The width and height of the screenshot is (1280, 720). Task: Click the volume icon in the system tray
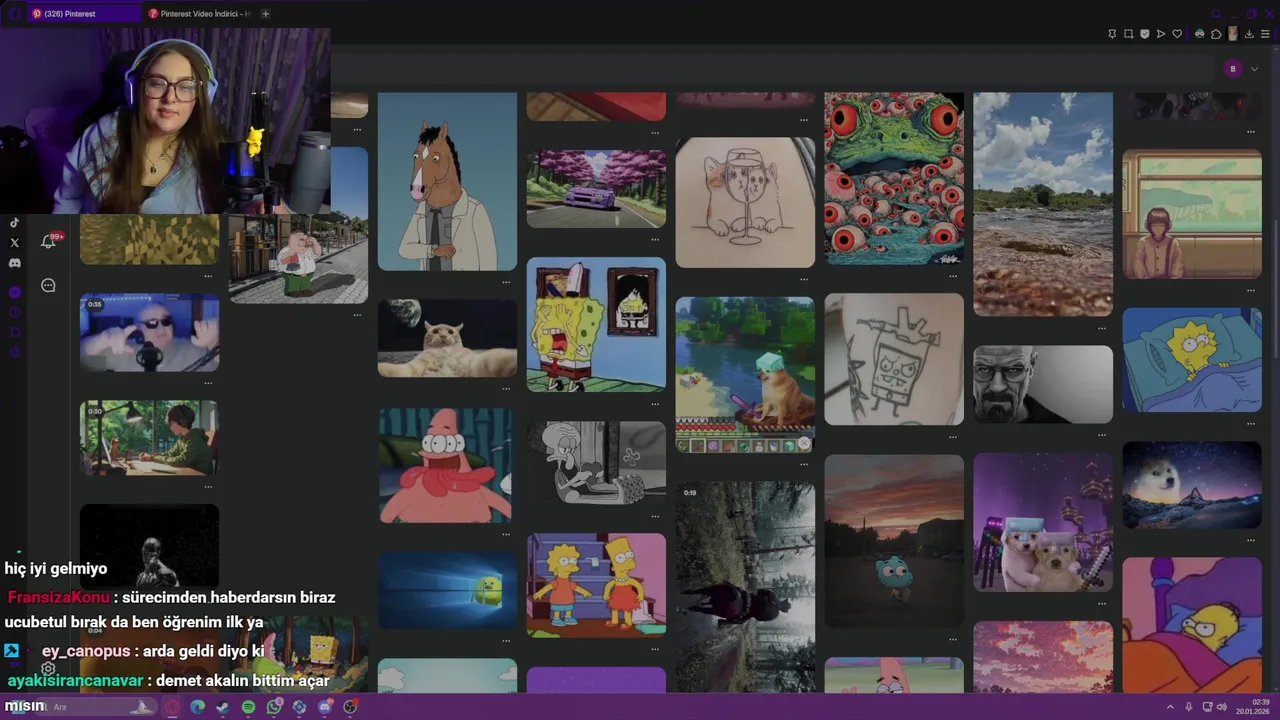1221,707
